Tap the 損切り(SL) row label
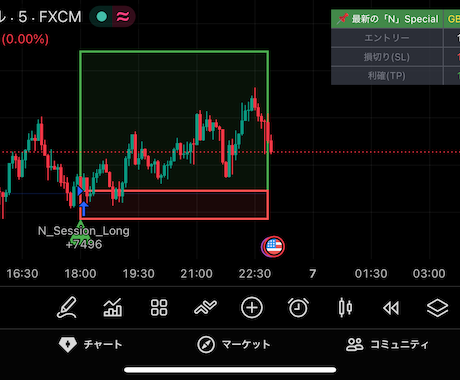Viewport: 460px width, 380px height. (x=387, y=57)
